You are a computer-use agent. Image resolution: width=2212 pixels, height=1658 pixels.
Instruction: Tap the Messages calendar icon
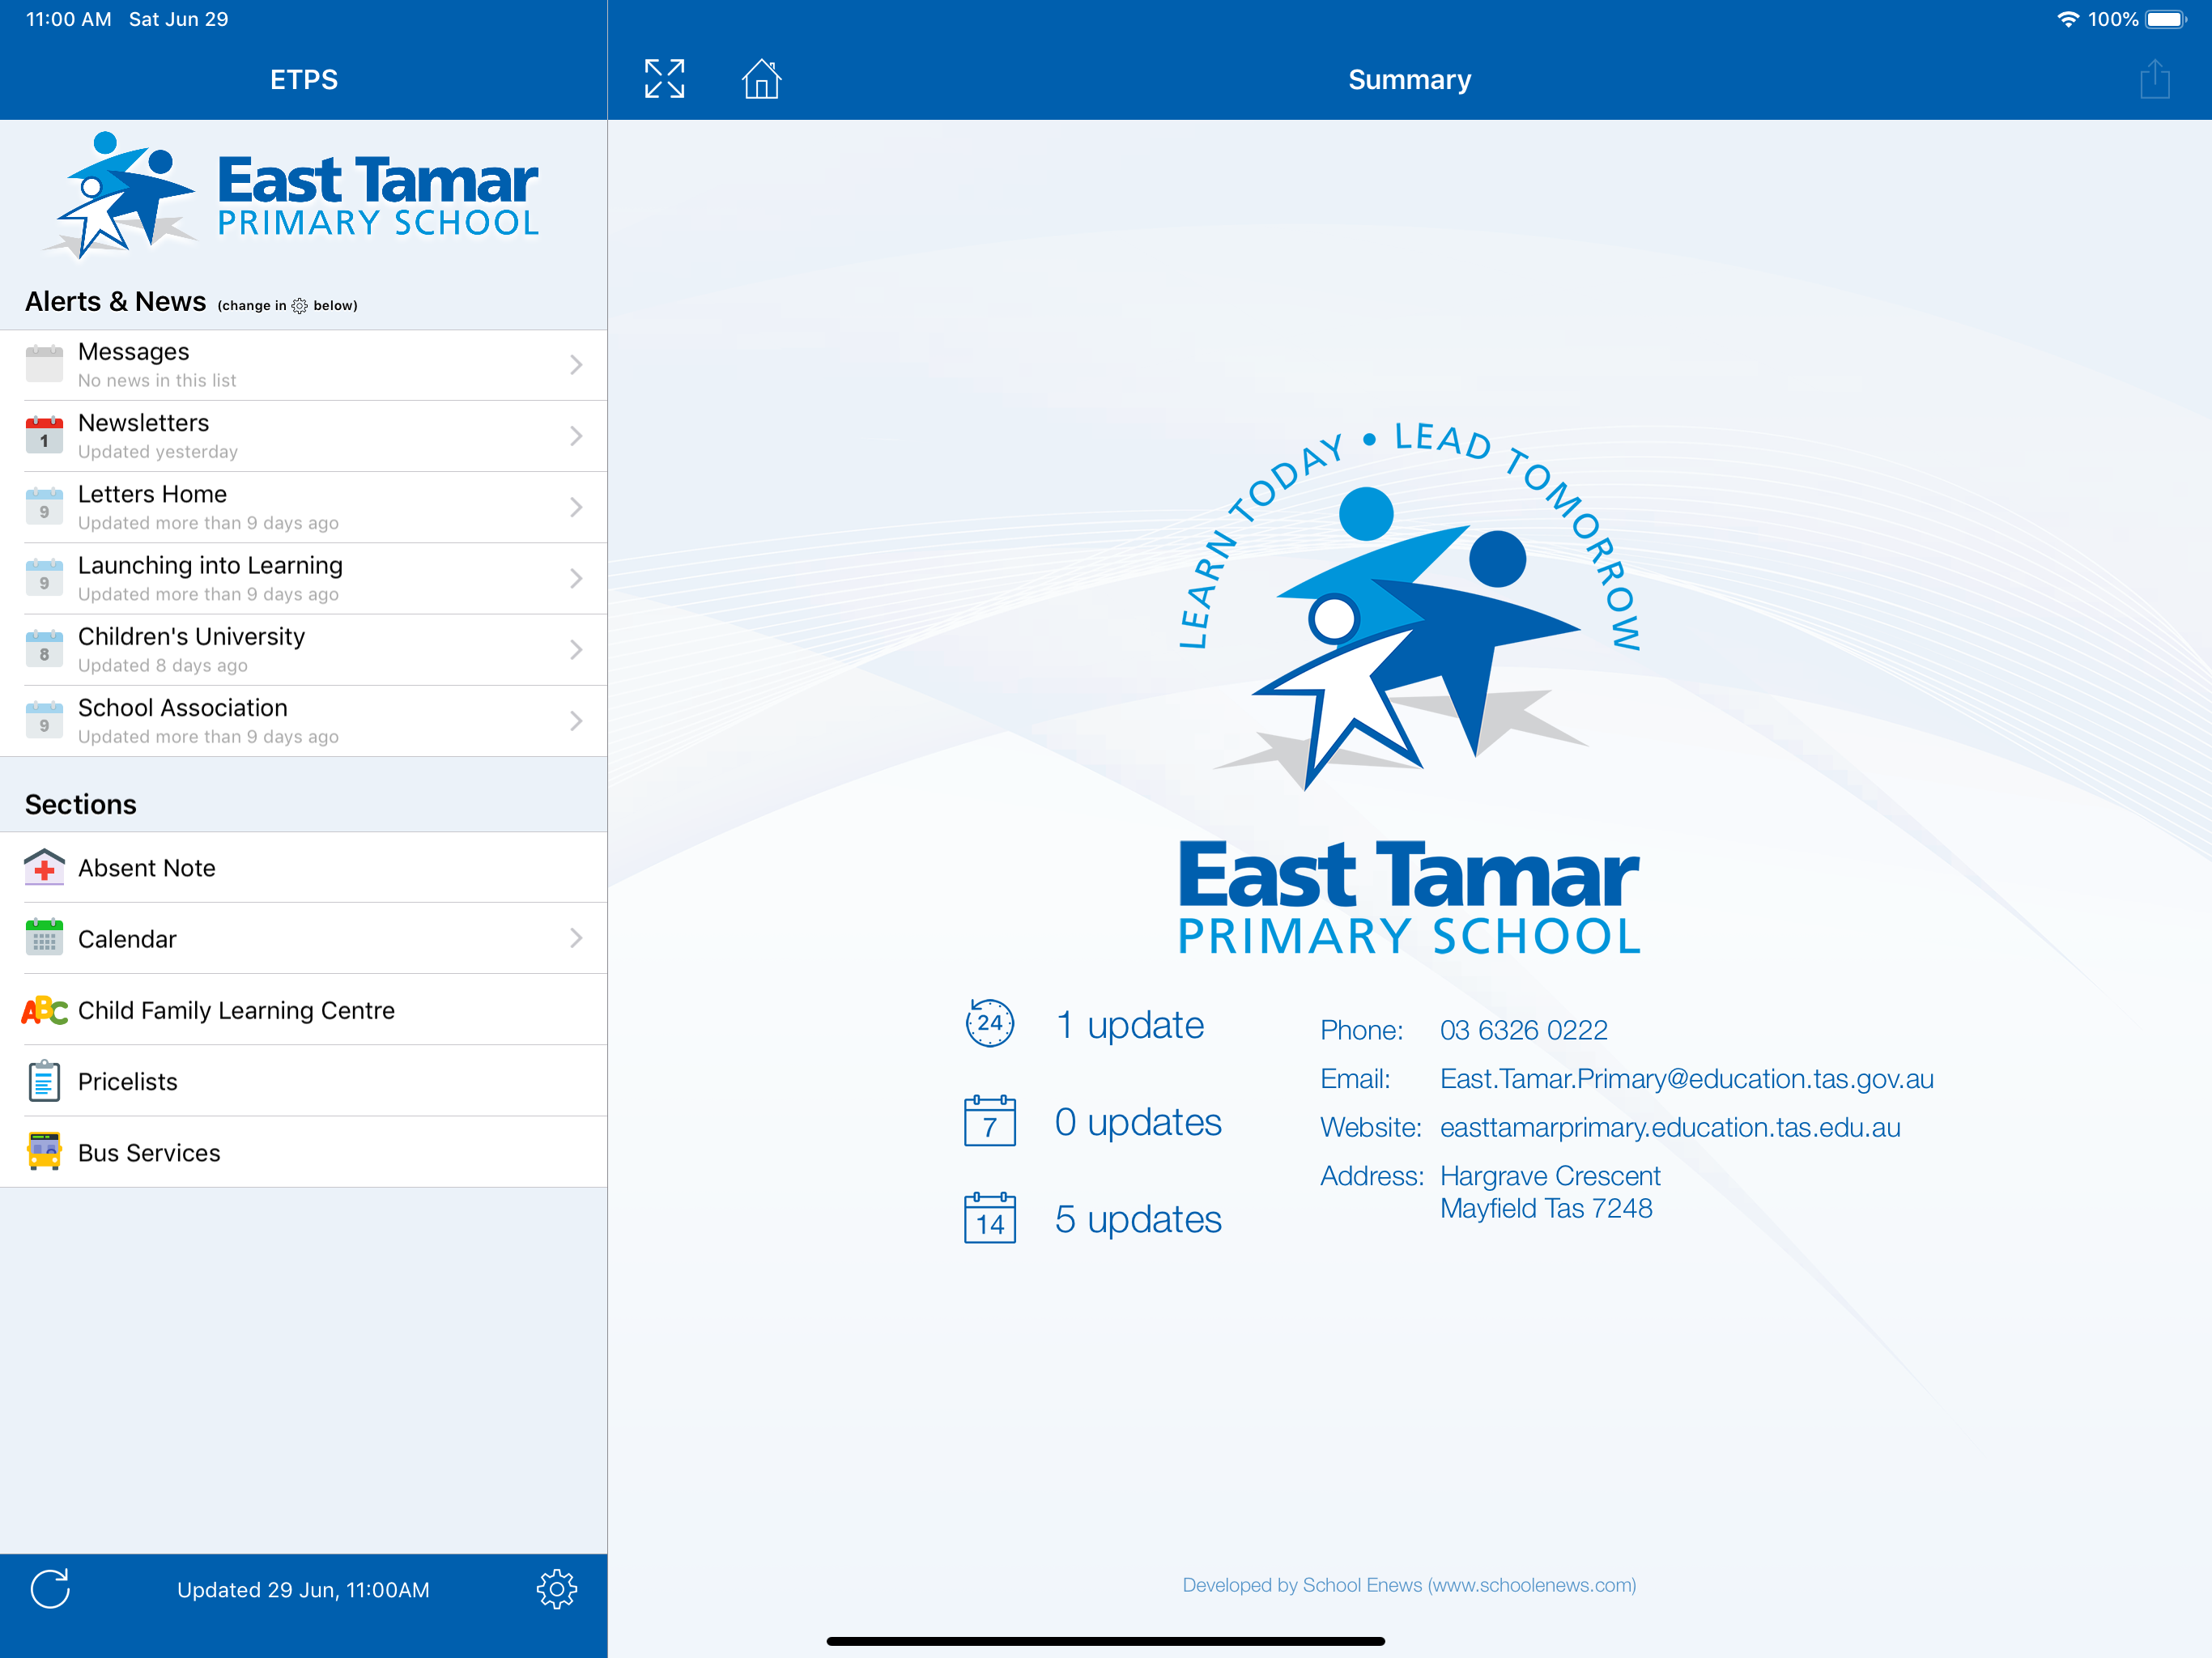coord(44,364)
